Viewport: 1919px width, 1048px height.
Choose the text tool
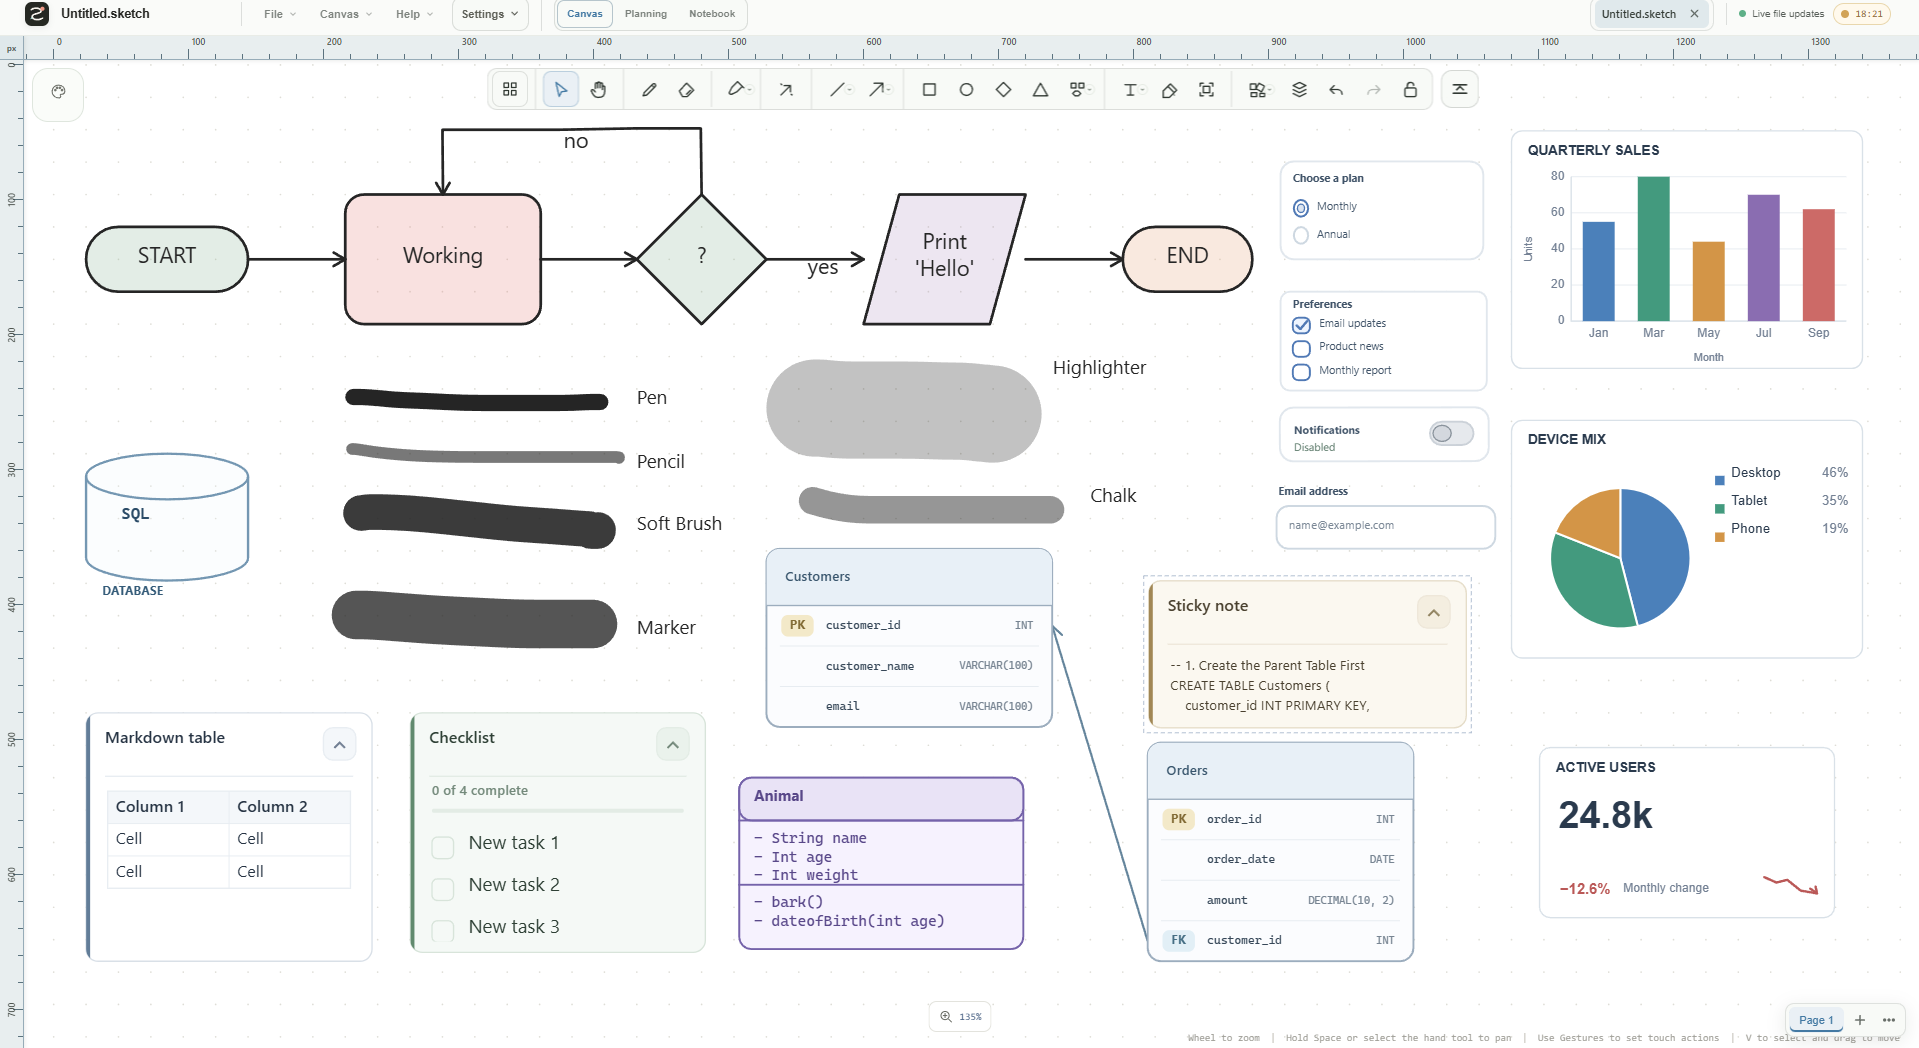1132,90
